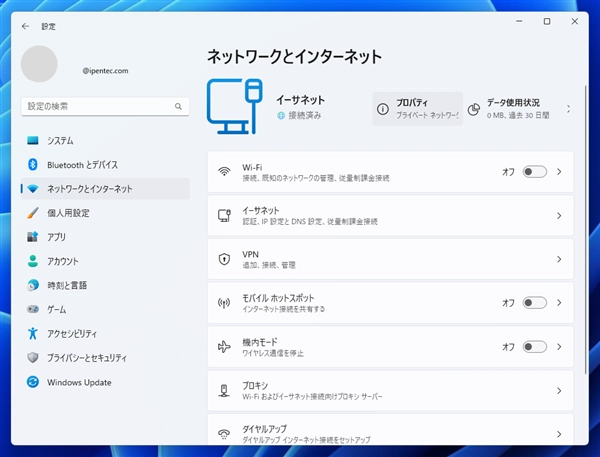Open ダイヤルアップ row chevron
This screenshot has width=600, height=457.
coord(559,434)
